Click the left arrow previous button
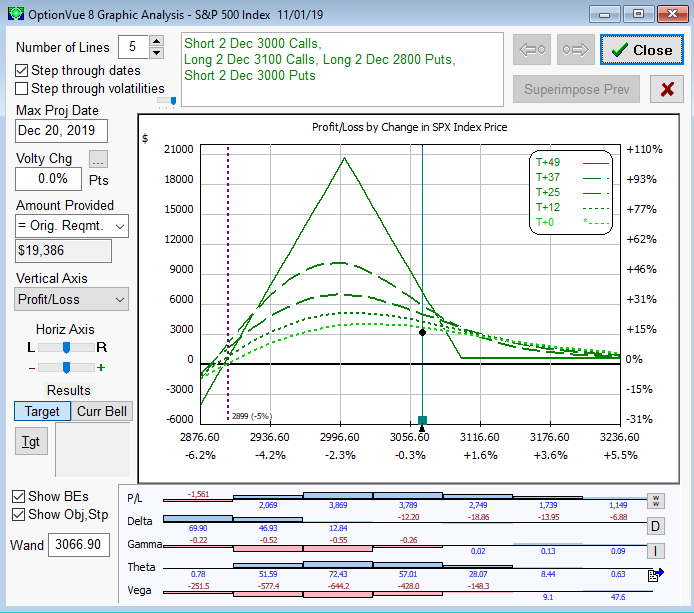 pyautogui.click(x=532, y=49)
